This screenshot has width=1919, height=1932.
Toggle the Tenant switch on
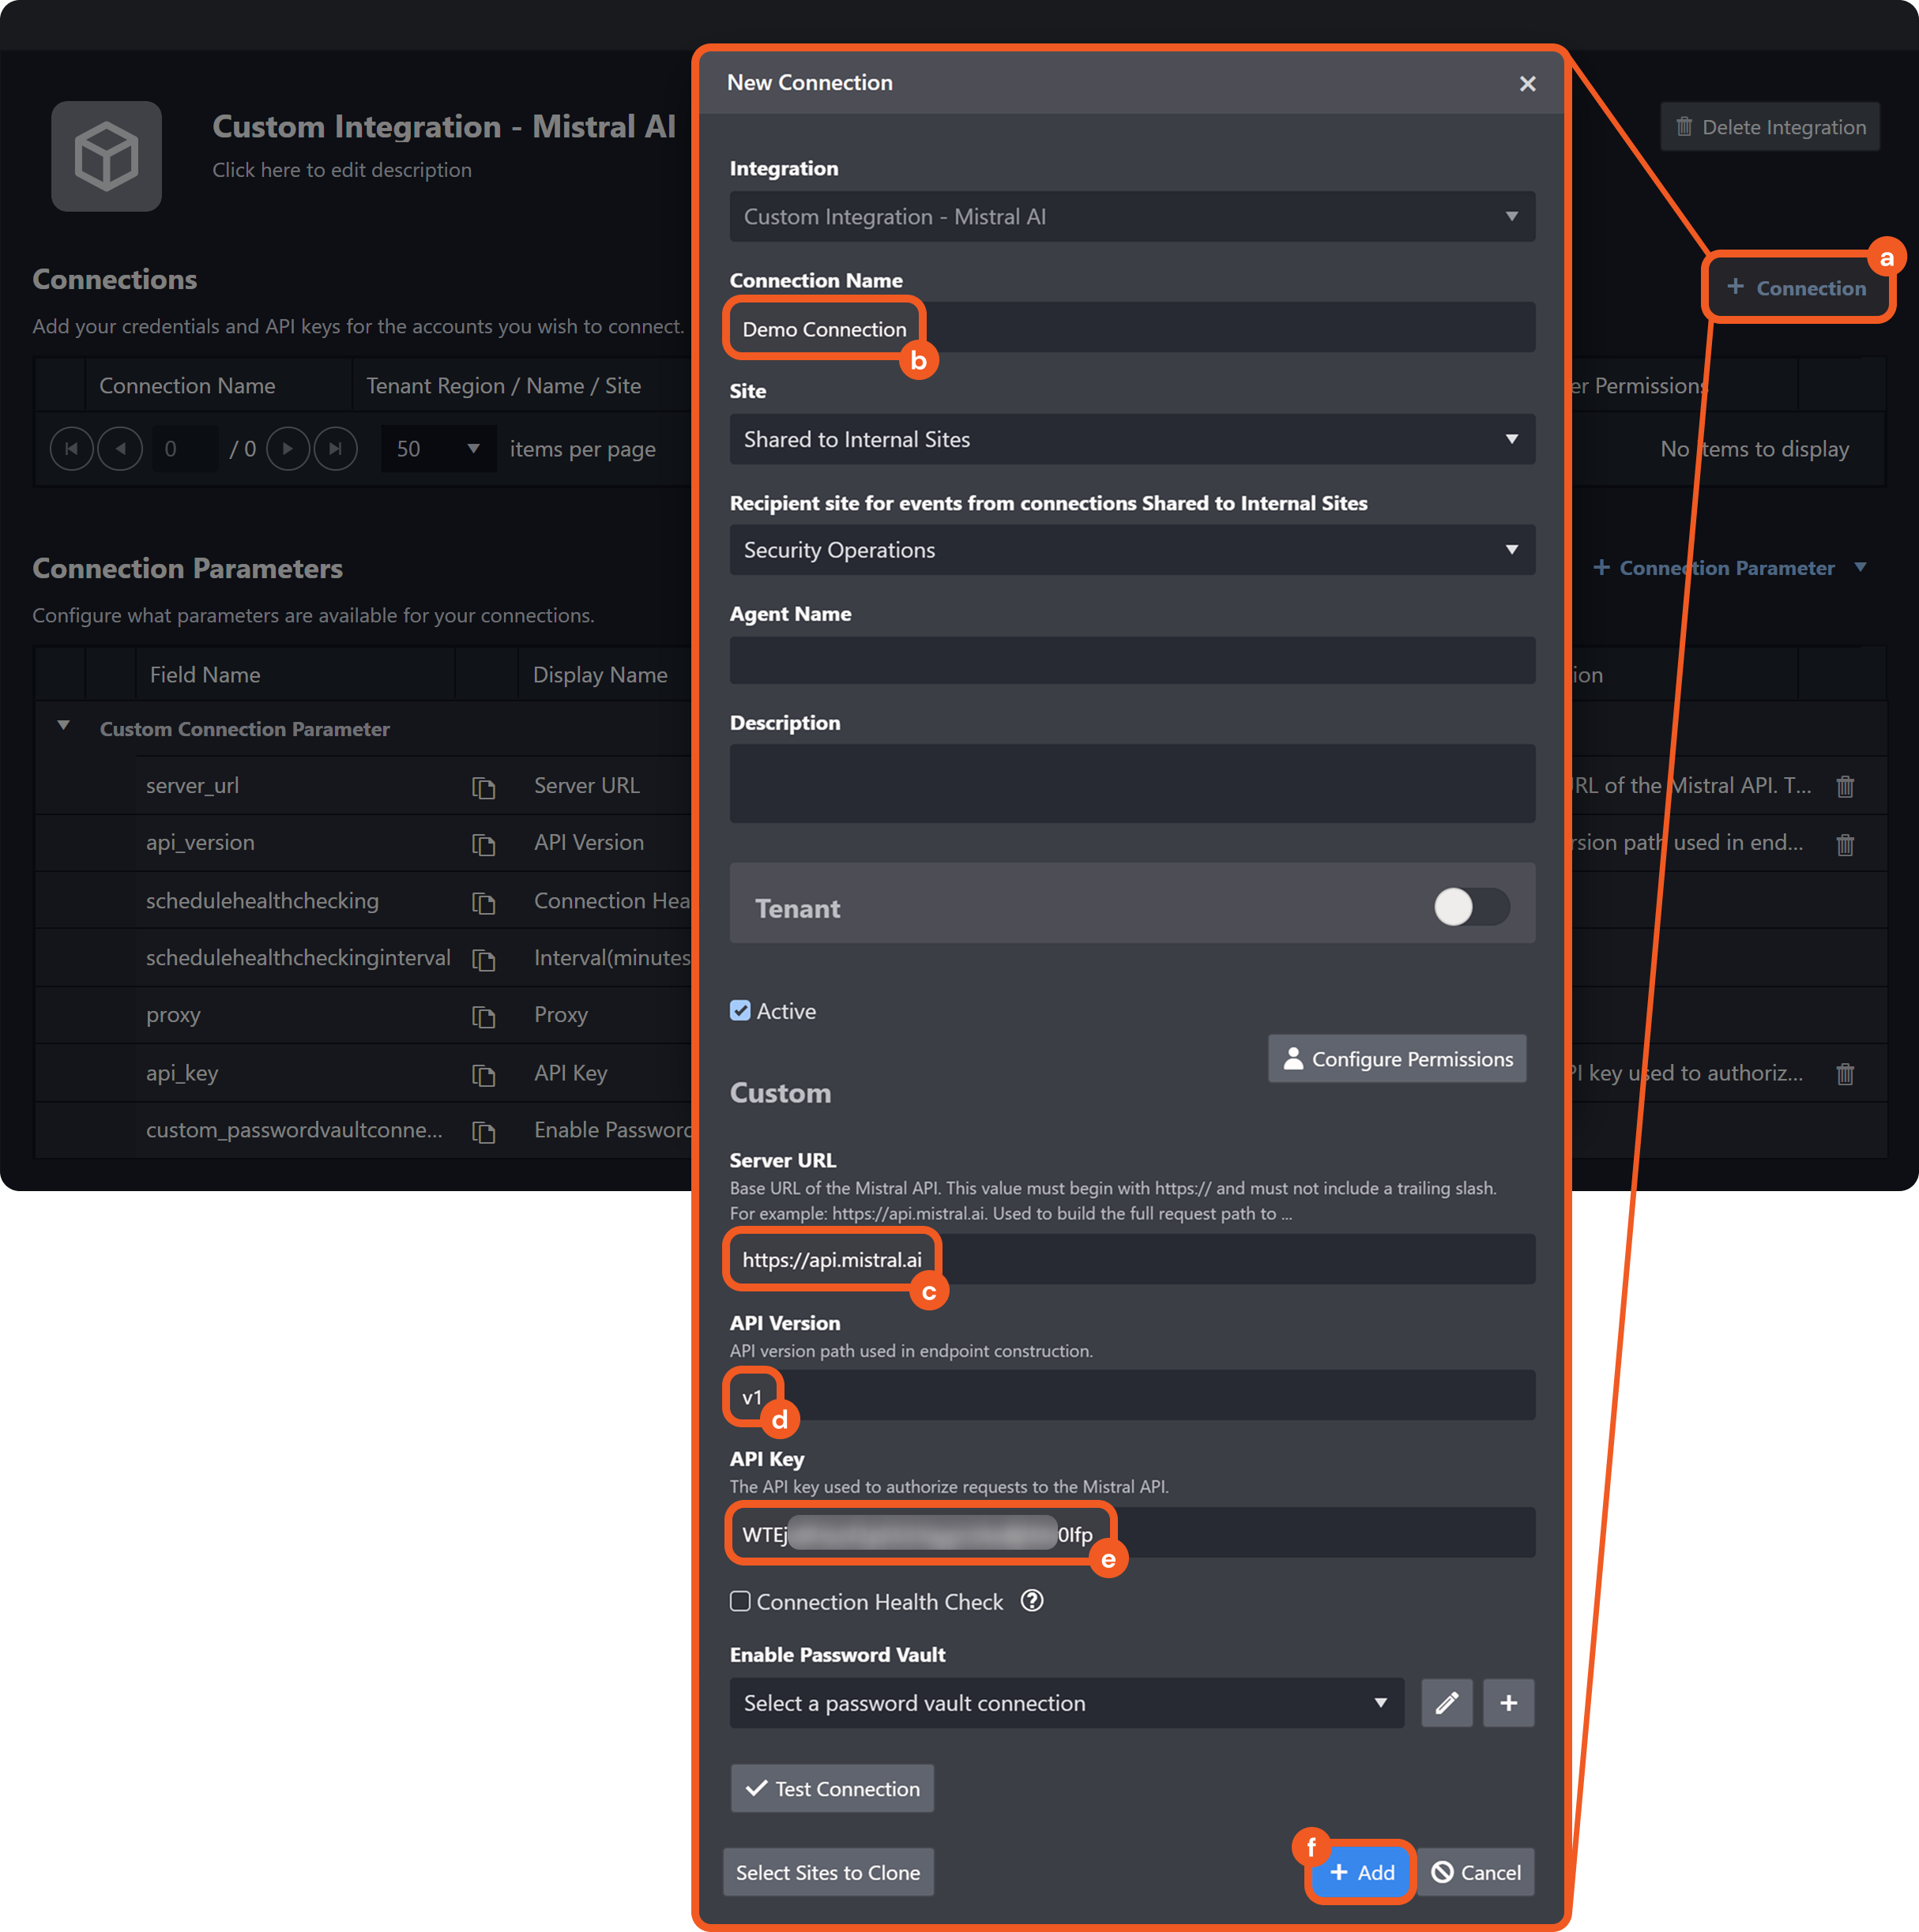[x=1470, y=907]
